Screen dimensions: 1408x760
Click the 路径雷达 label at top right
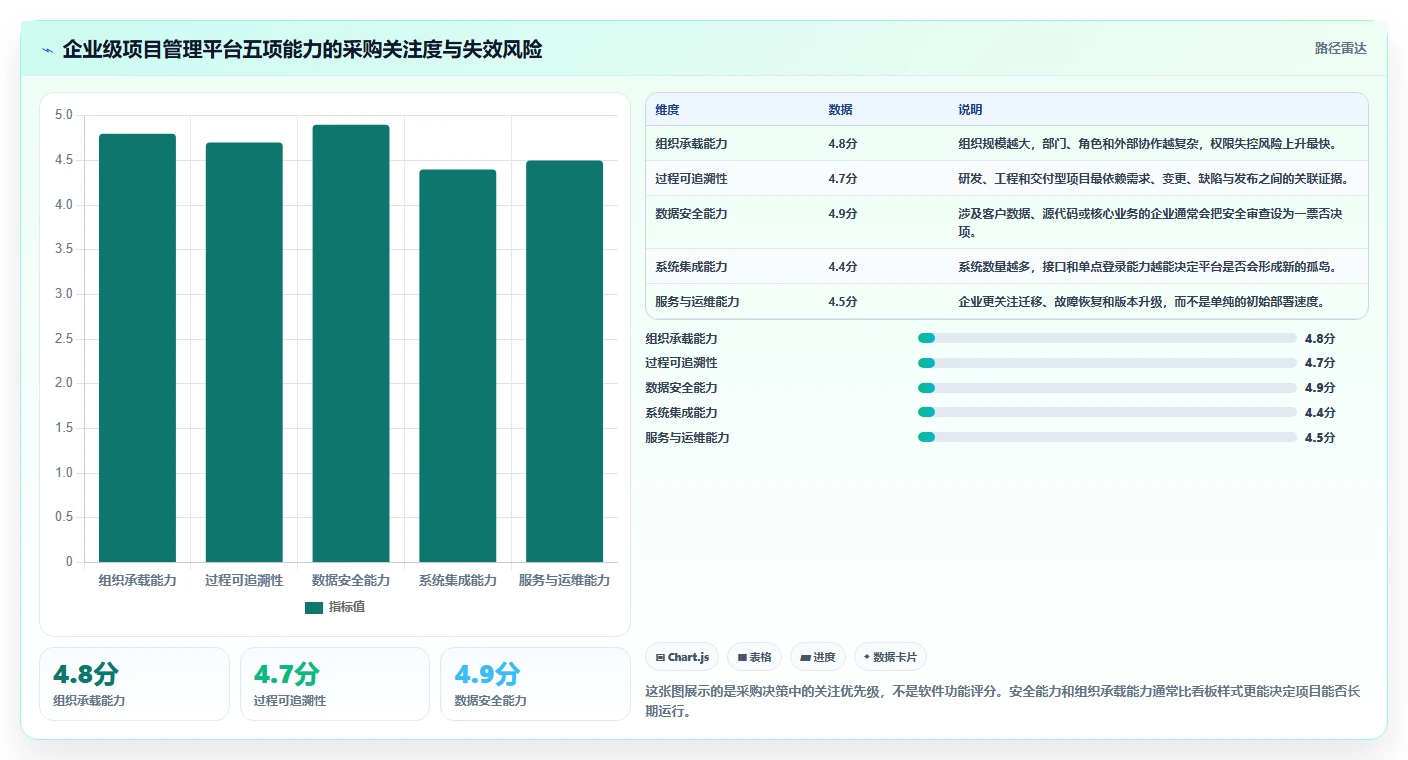[x=1340, y=48]
